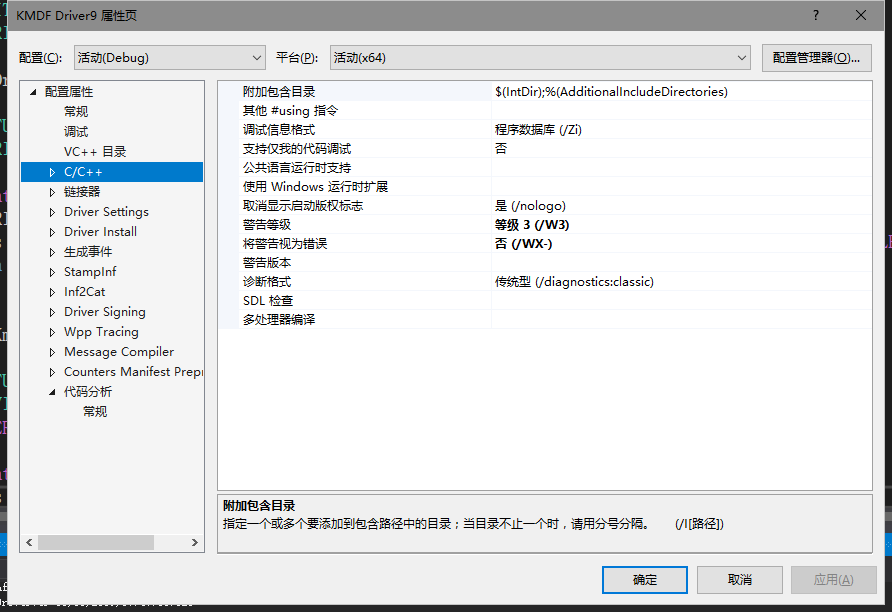Image resolution: width=892 pixels, height=612 pixels.
Task: Select 其他 #using 指令 property
Action: 290,110
